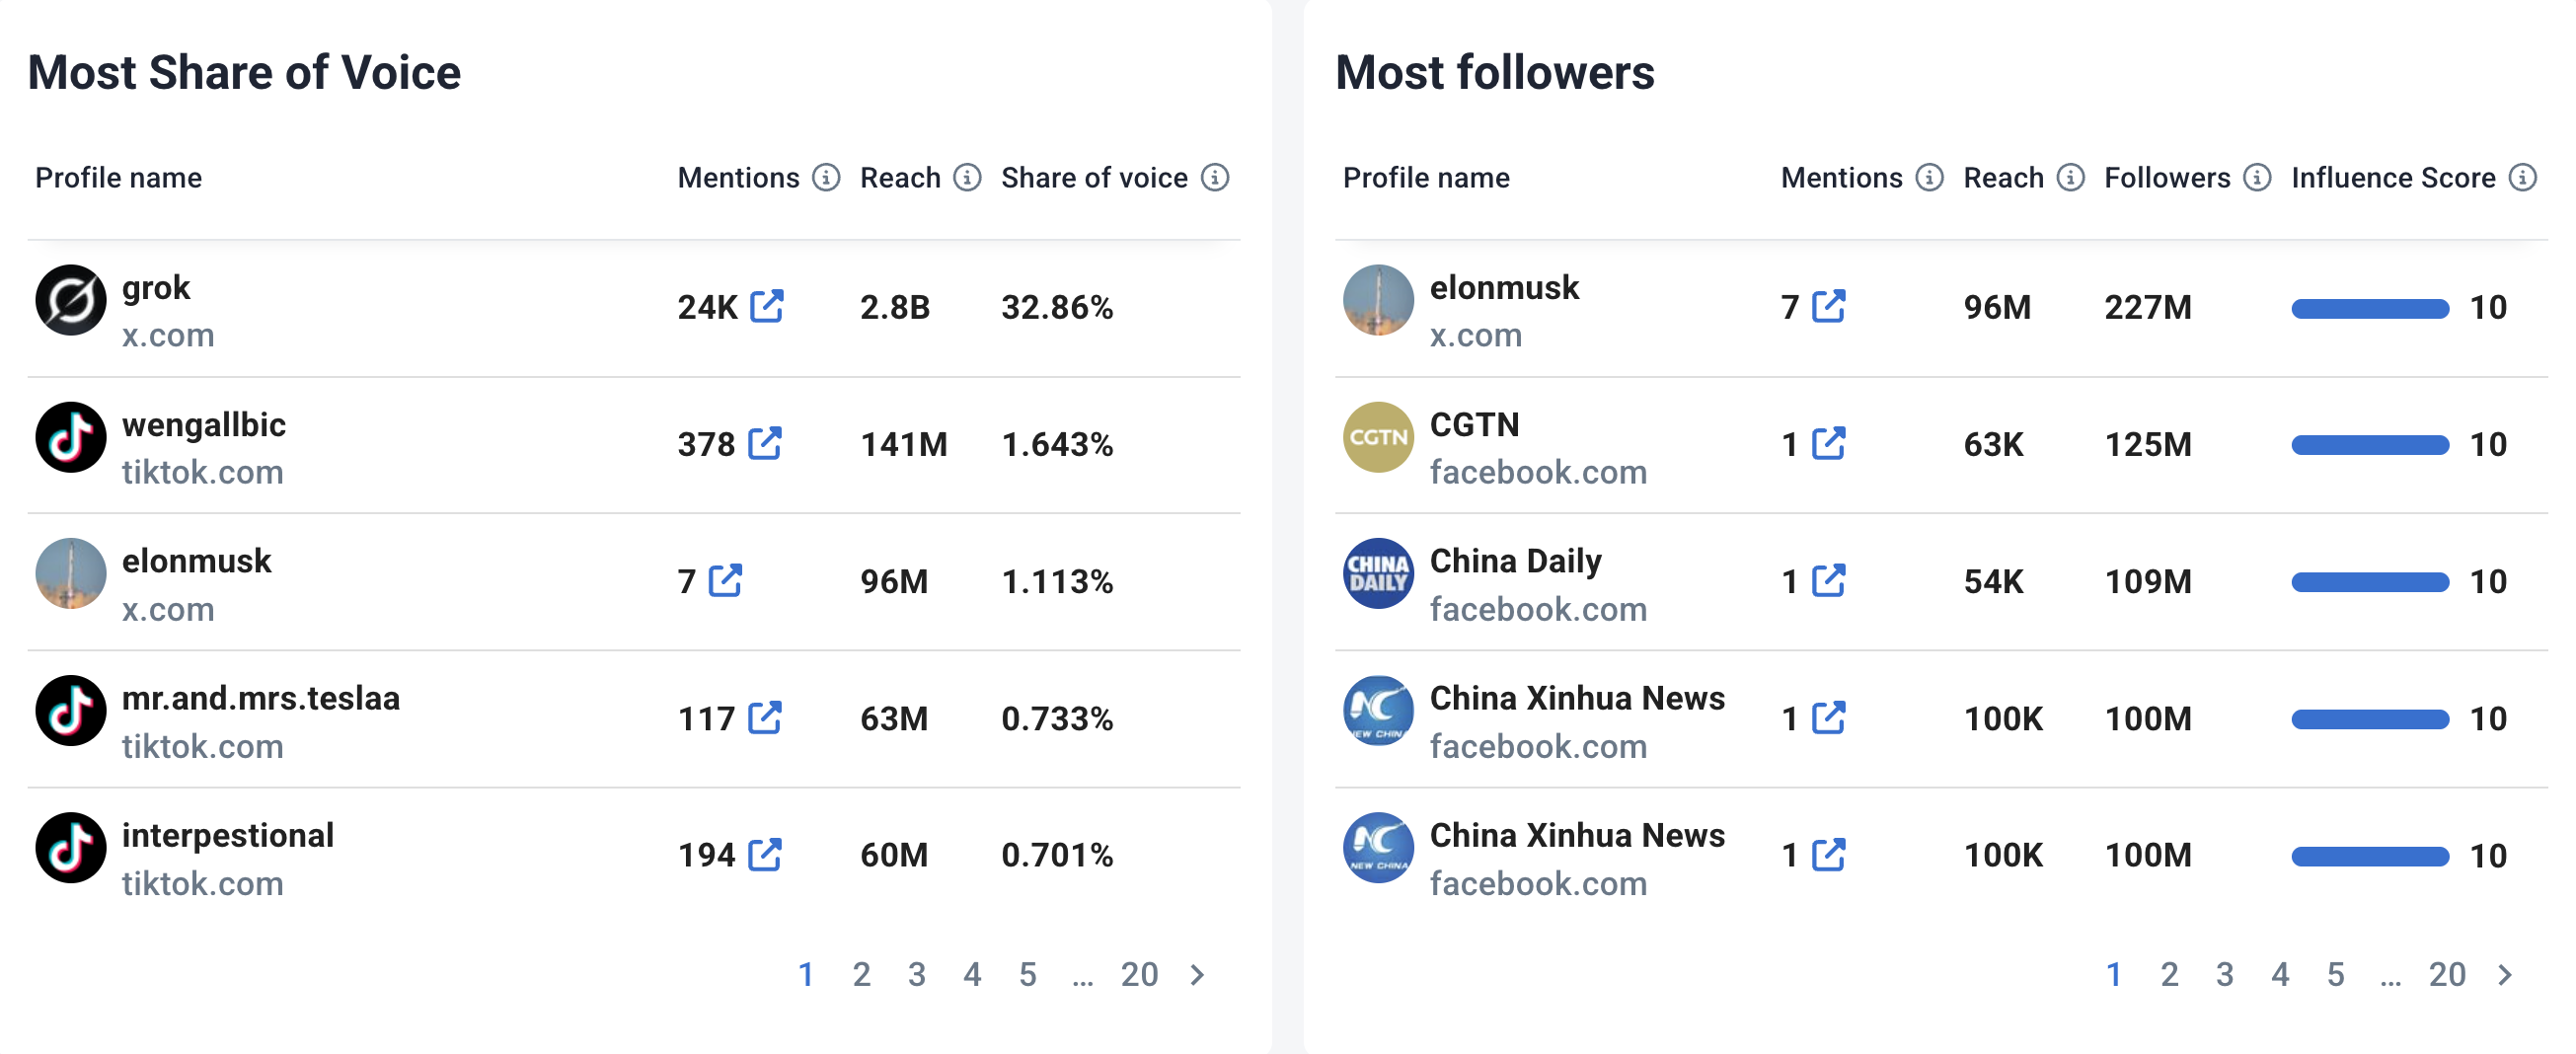Click the info icon beside Share of voice

(1214, 178)
